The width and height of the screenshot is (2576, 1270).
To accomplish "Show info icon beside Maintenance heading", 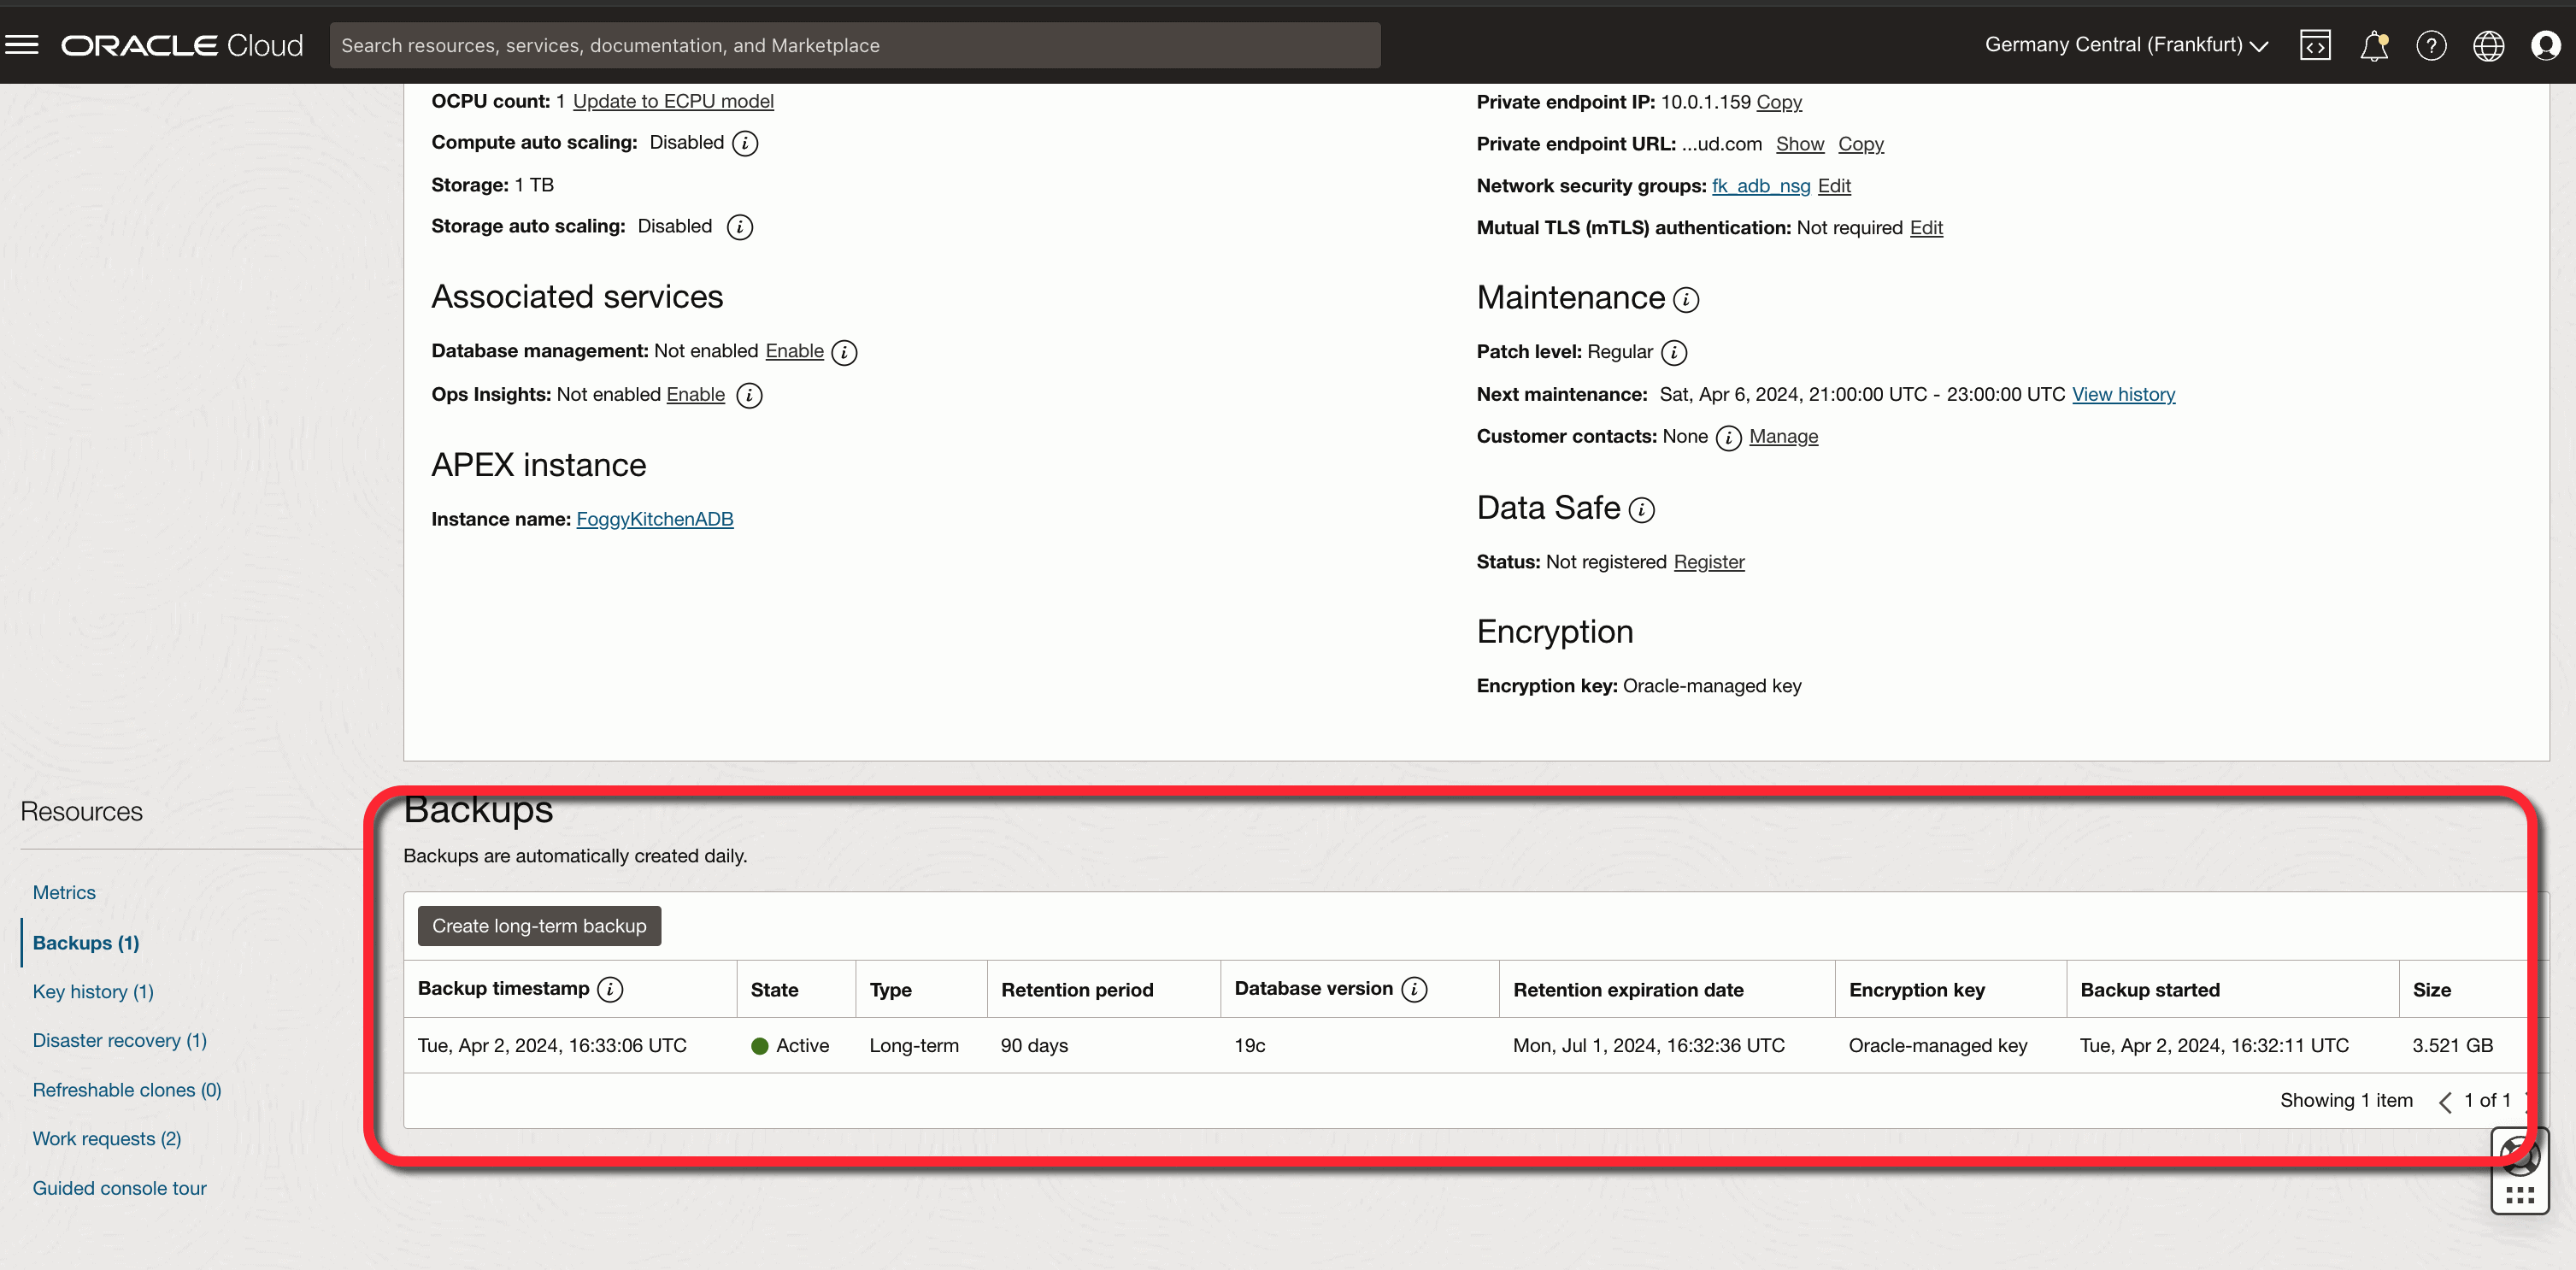I will [1686, 299].
